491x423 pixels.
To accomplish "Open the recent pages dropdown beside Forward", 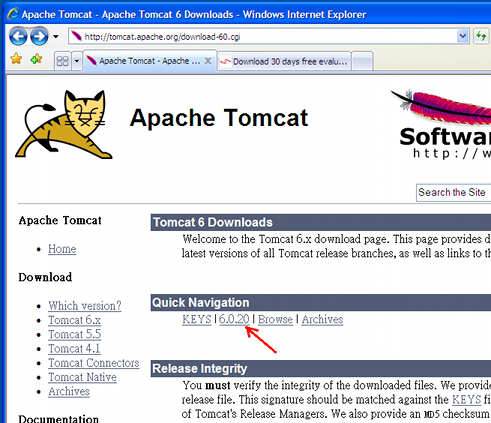I will click(56, 36).
